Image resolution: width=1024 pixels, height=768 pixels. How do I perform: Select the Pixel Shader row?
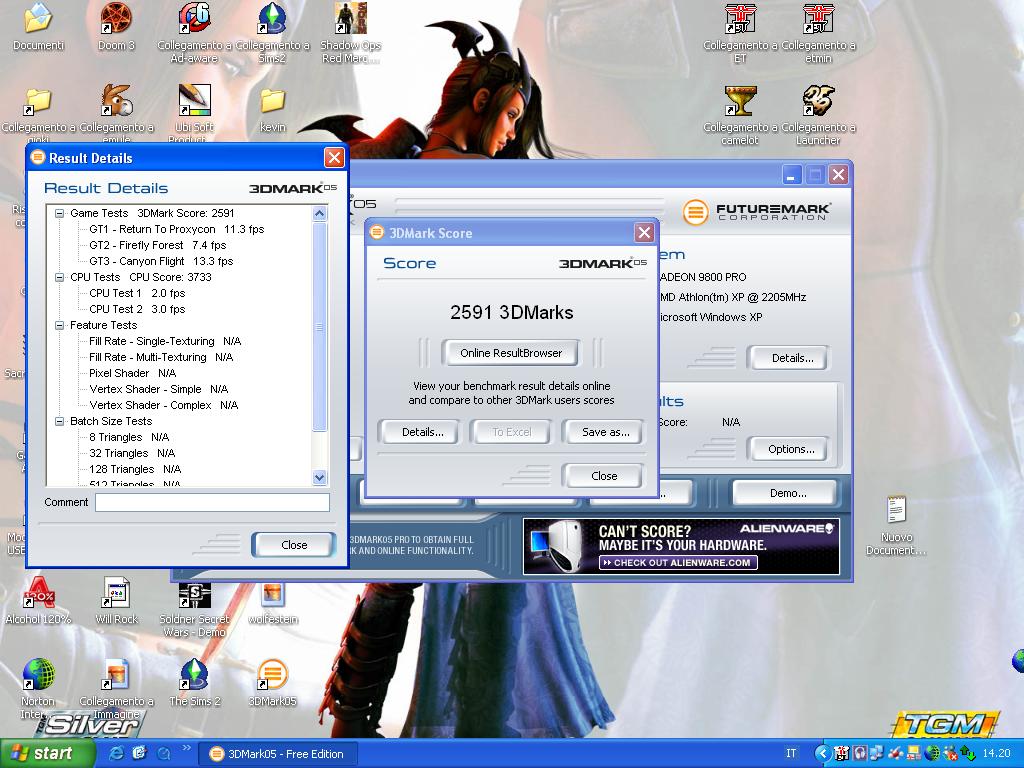click(133, 373)
